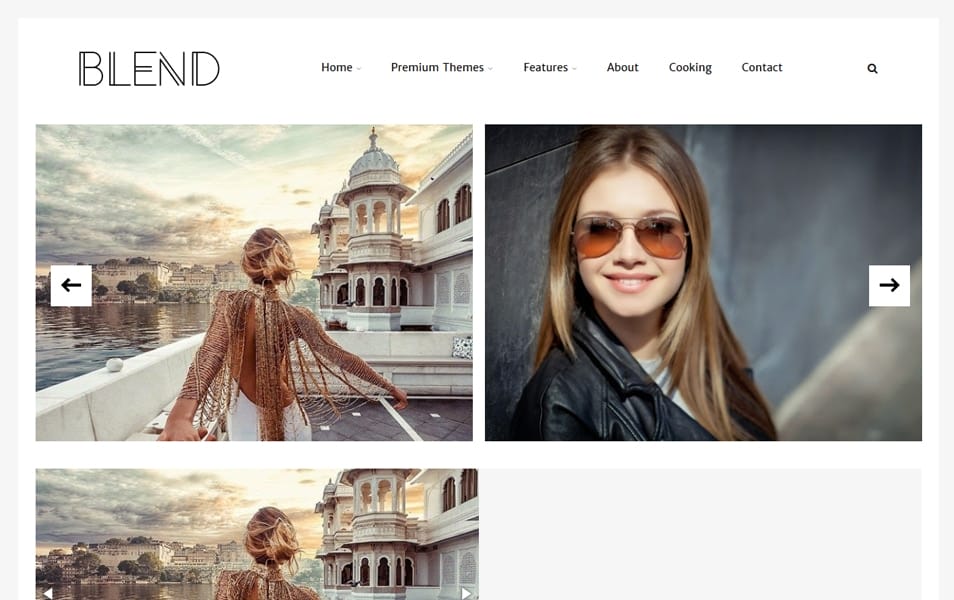Navigate to the Contact page

point(761,67)
